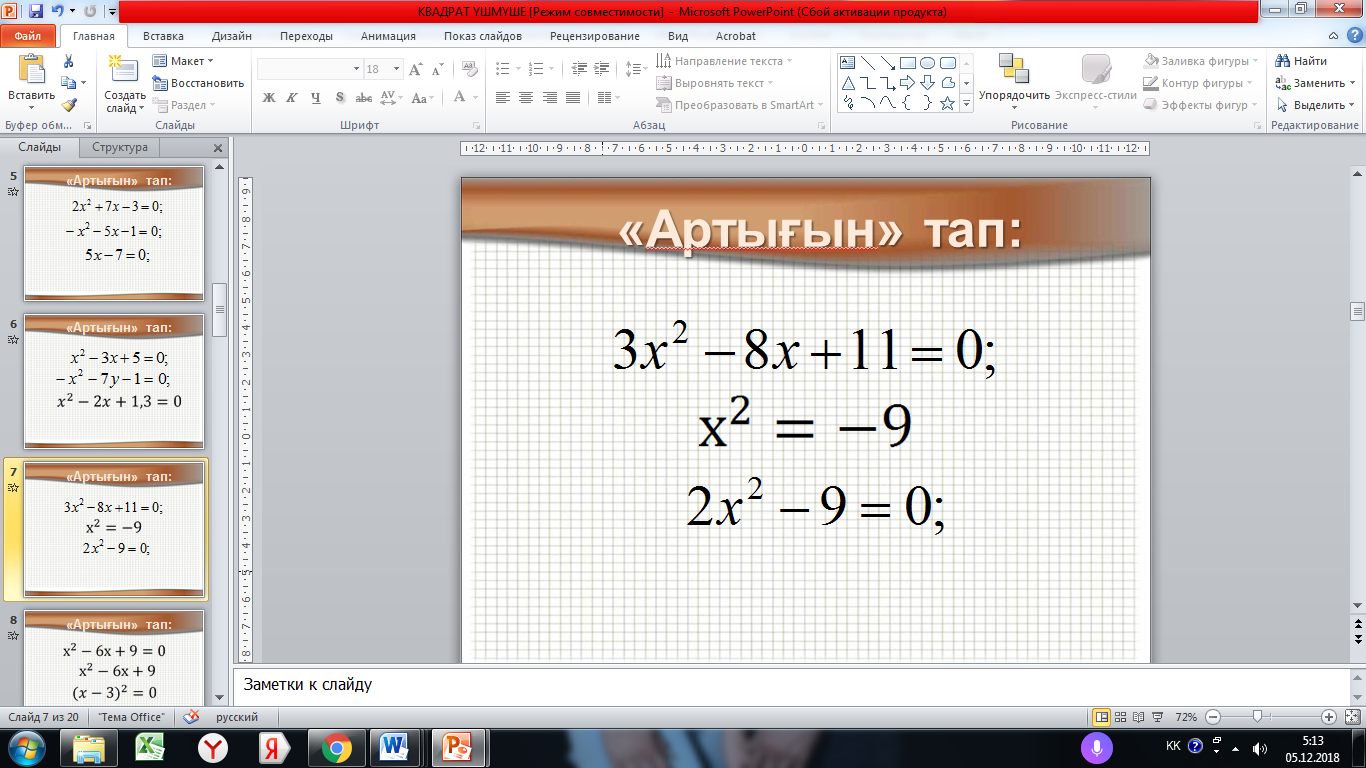Fit slide to the current window
Screen dimensions: 1366x768
click(1352, 717)
